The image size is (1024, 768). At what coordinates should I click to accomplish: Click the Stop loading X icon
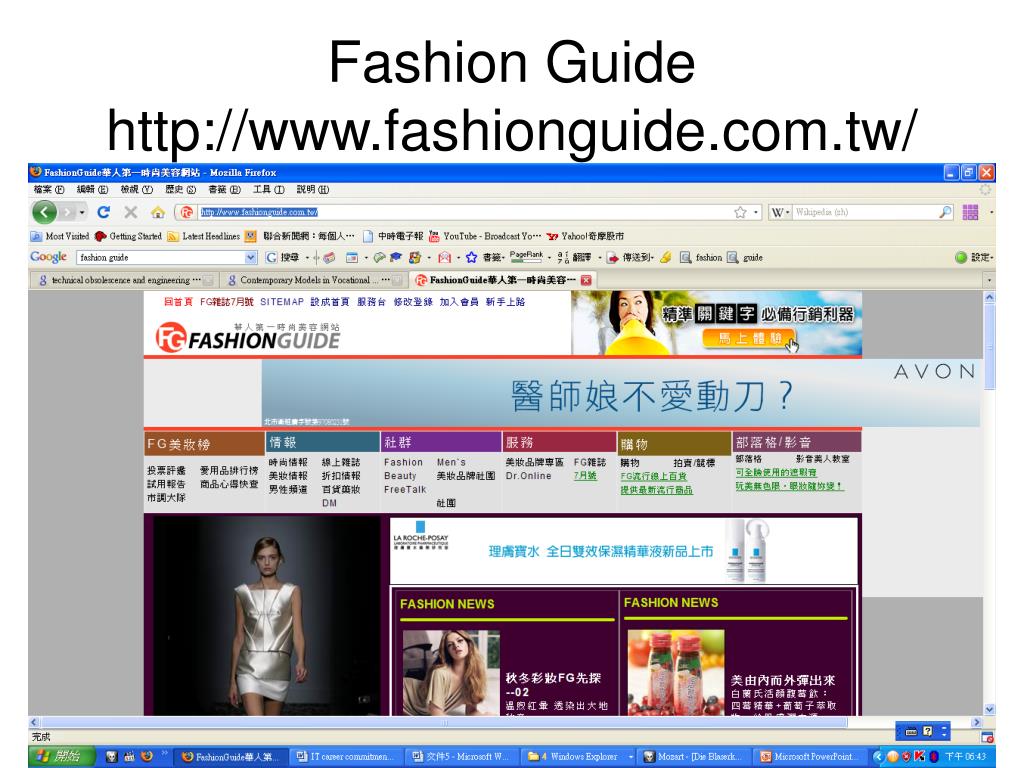click(x=131, y=212)
